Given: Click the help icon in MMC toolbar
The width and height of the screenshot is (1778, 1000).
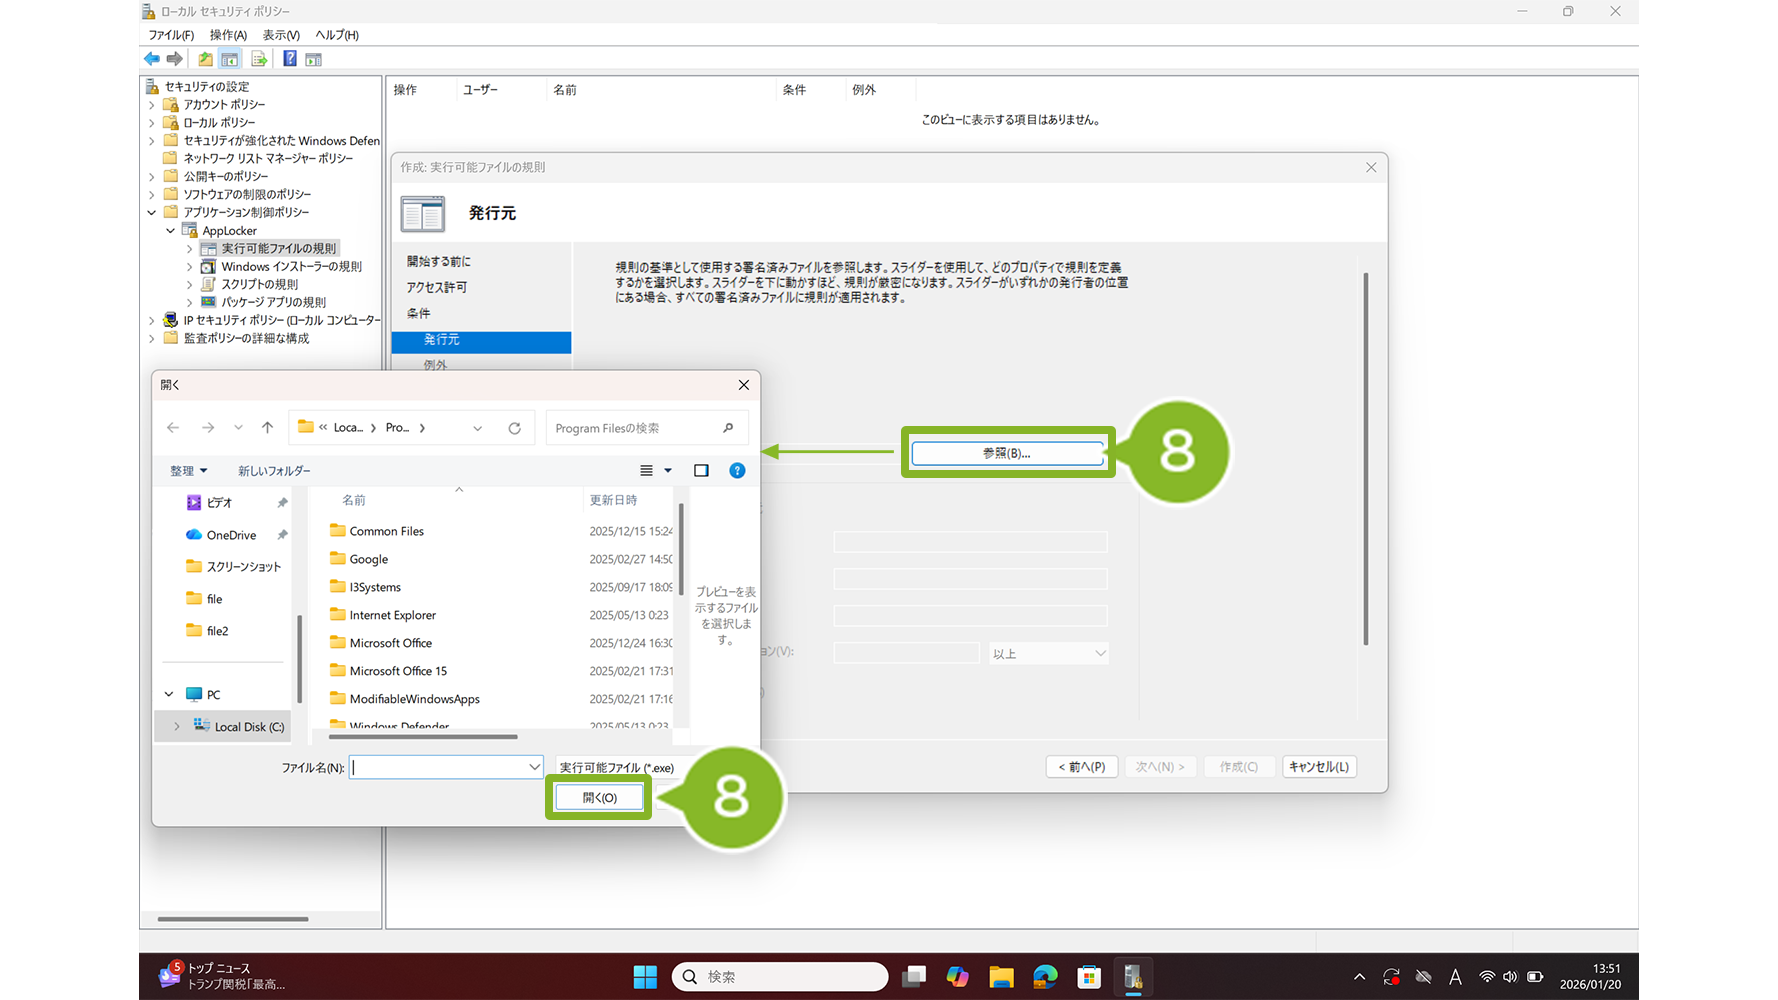Looking at the screenshot, I should point(289,59).
